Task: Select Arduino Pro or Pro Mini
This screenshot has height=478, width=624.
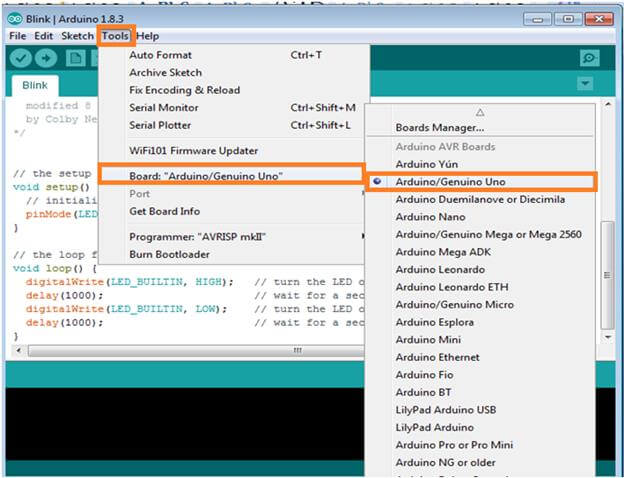Action: coord(481,445)
